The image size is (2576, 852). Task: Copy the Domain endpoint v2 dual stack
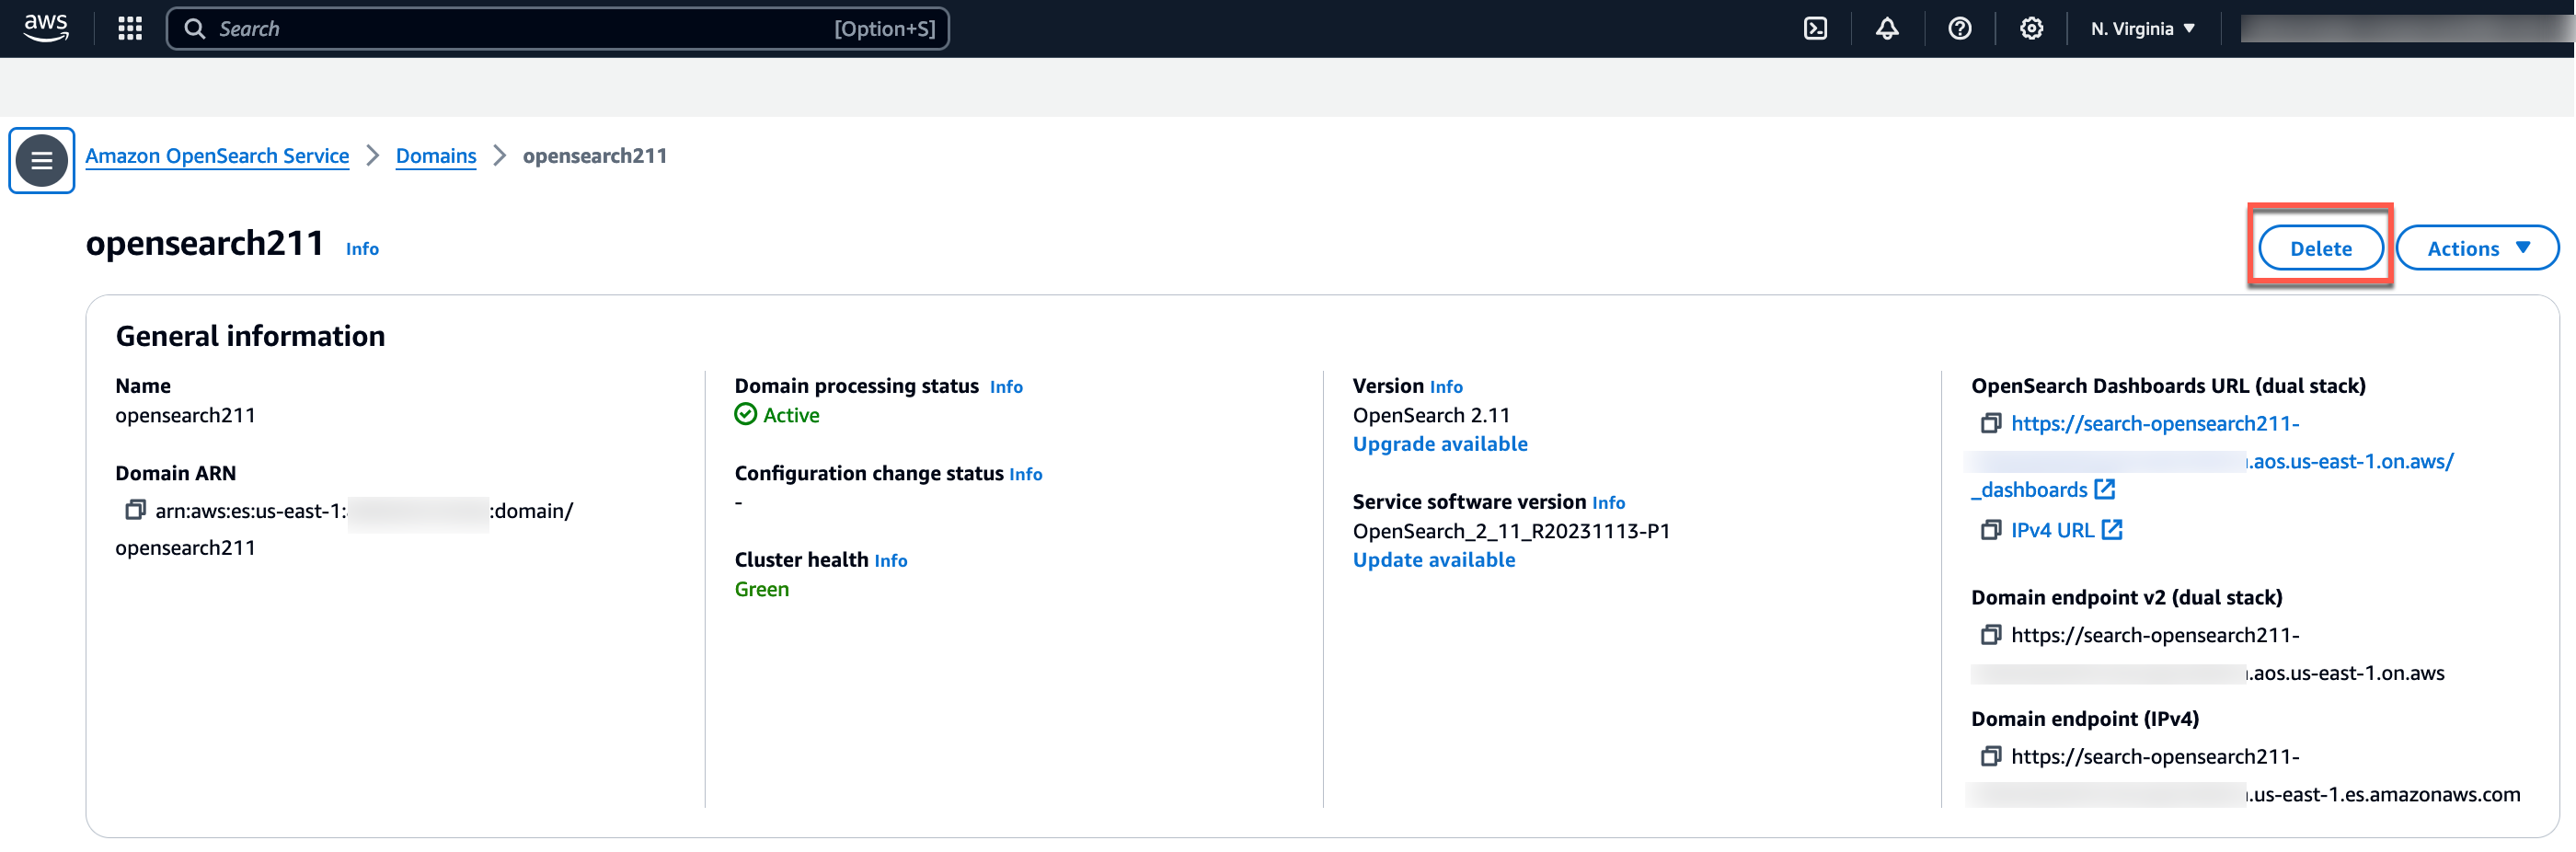click(x=1990, y=635)
